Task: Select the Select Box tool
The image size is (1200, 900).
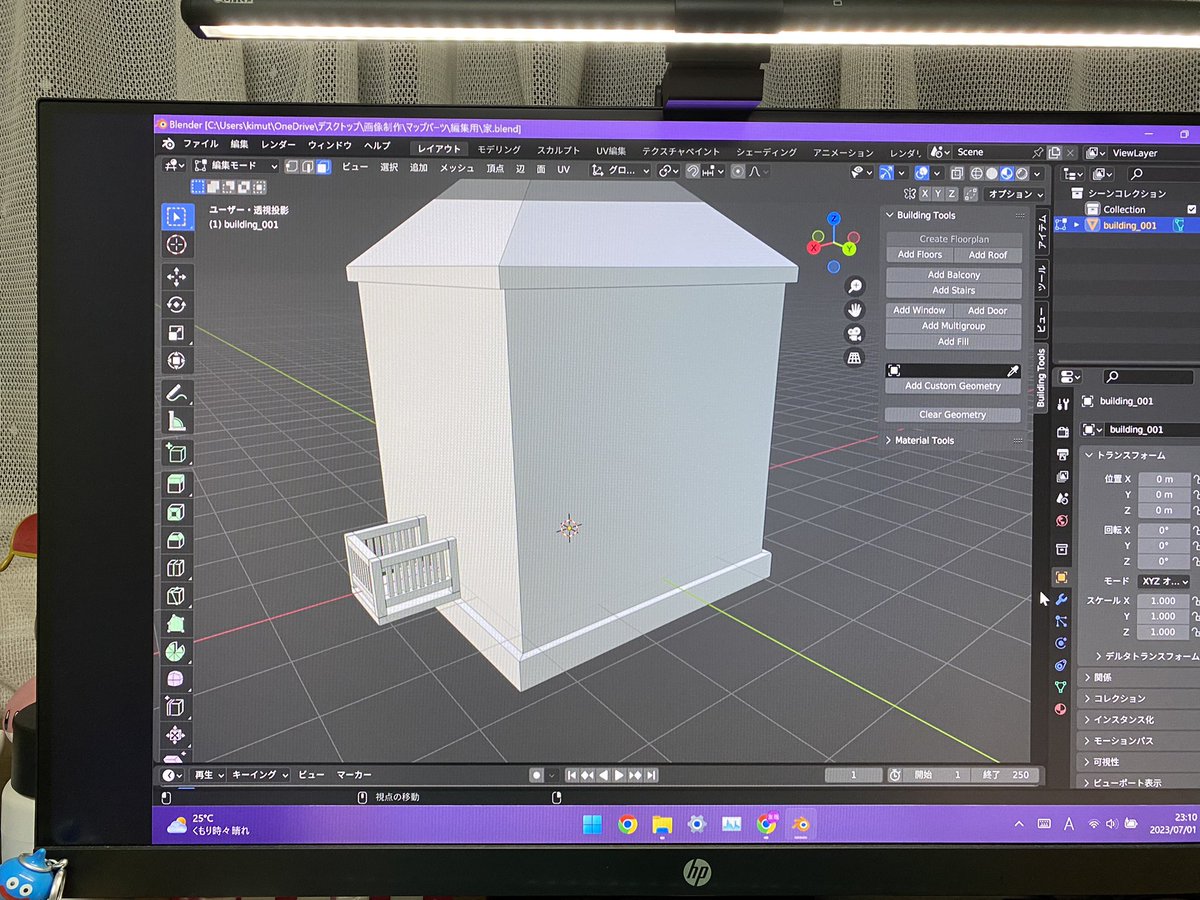Action: [176, 216]
